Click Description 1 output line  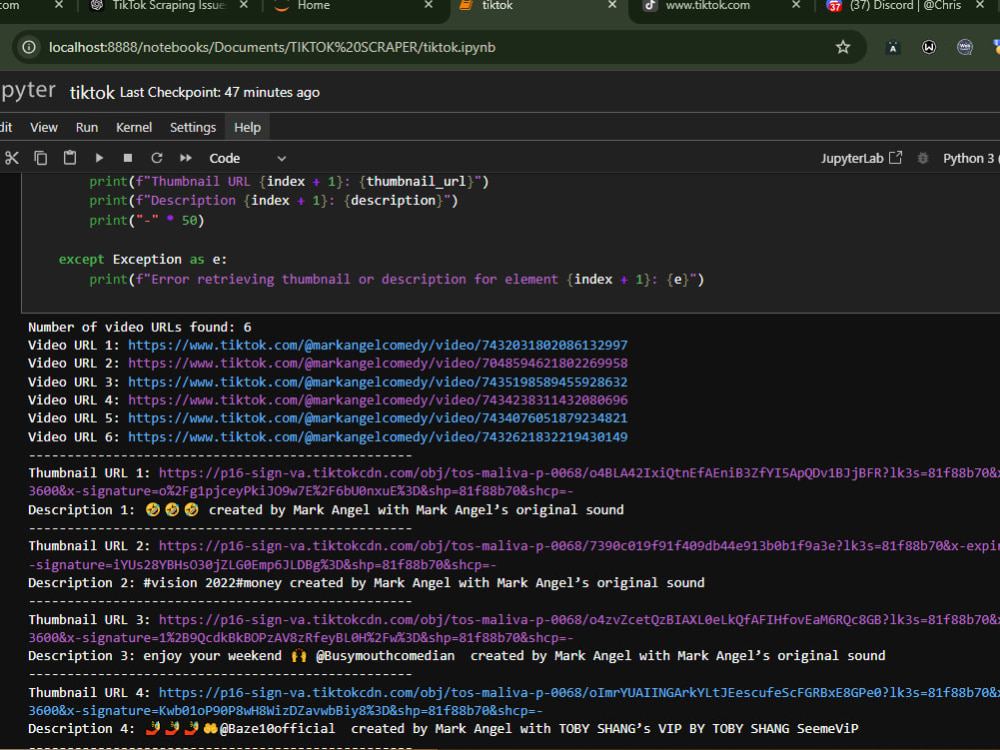[326, 510]
